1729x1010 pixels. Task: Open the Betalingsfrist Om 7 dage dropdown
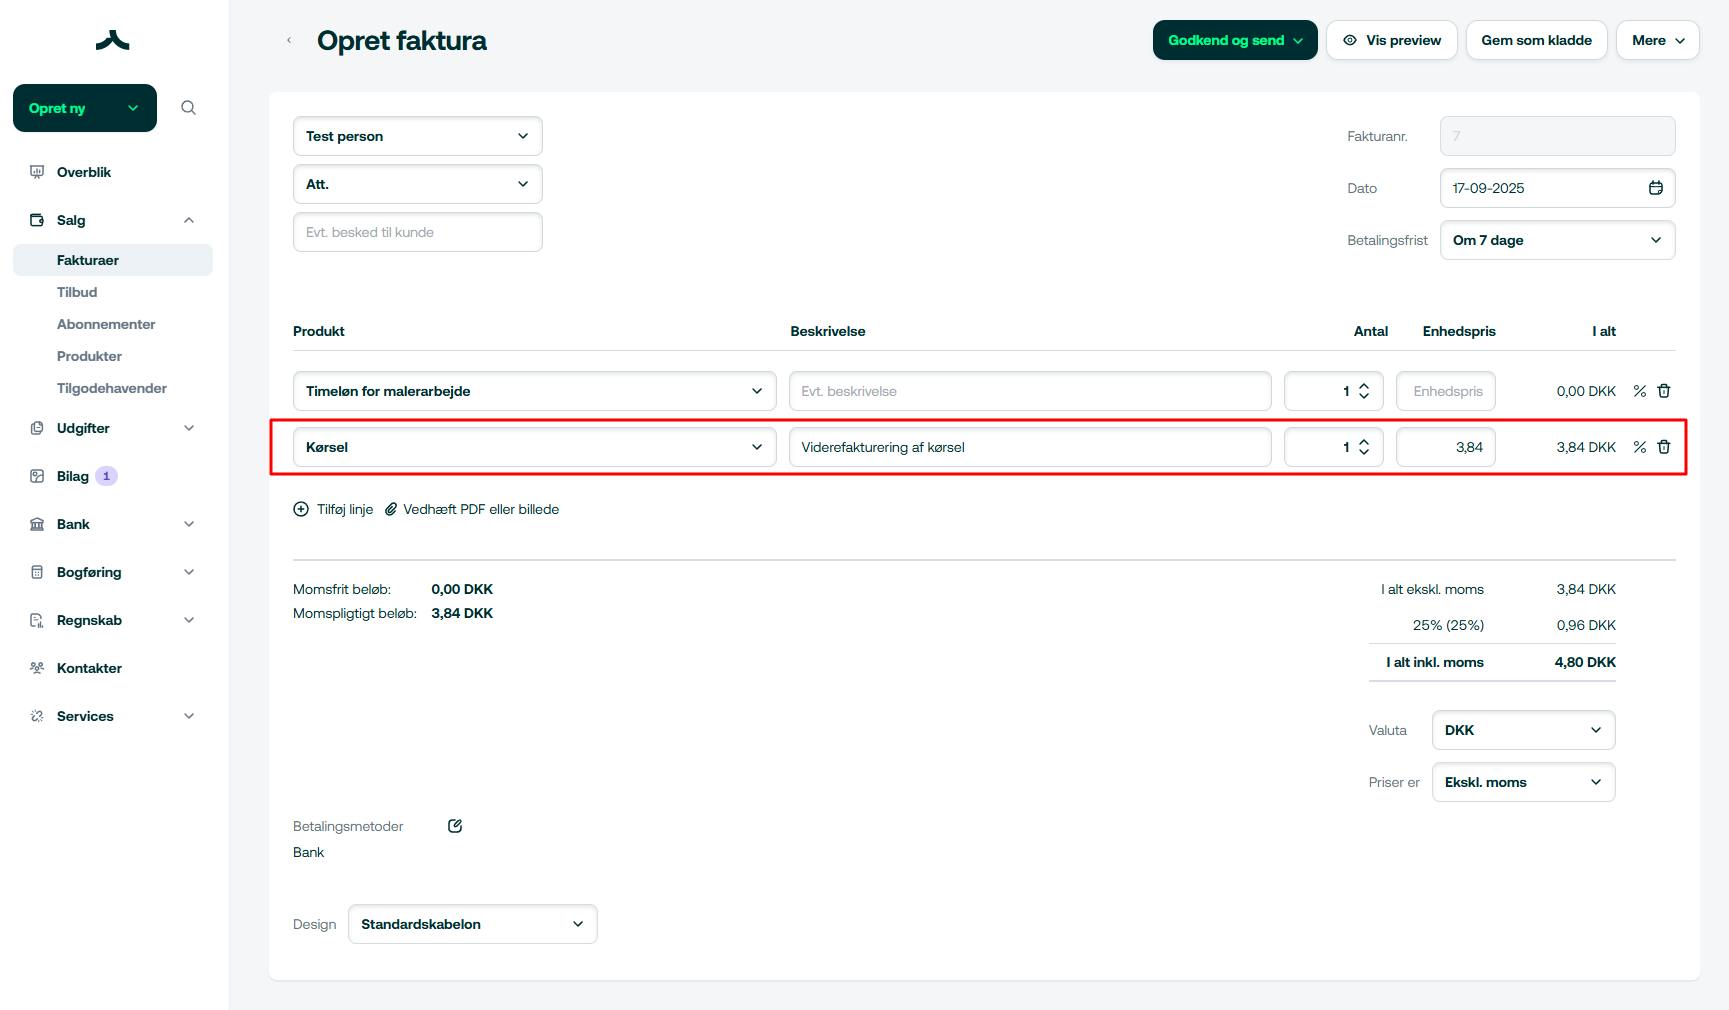[x=1557, y=240]
